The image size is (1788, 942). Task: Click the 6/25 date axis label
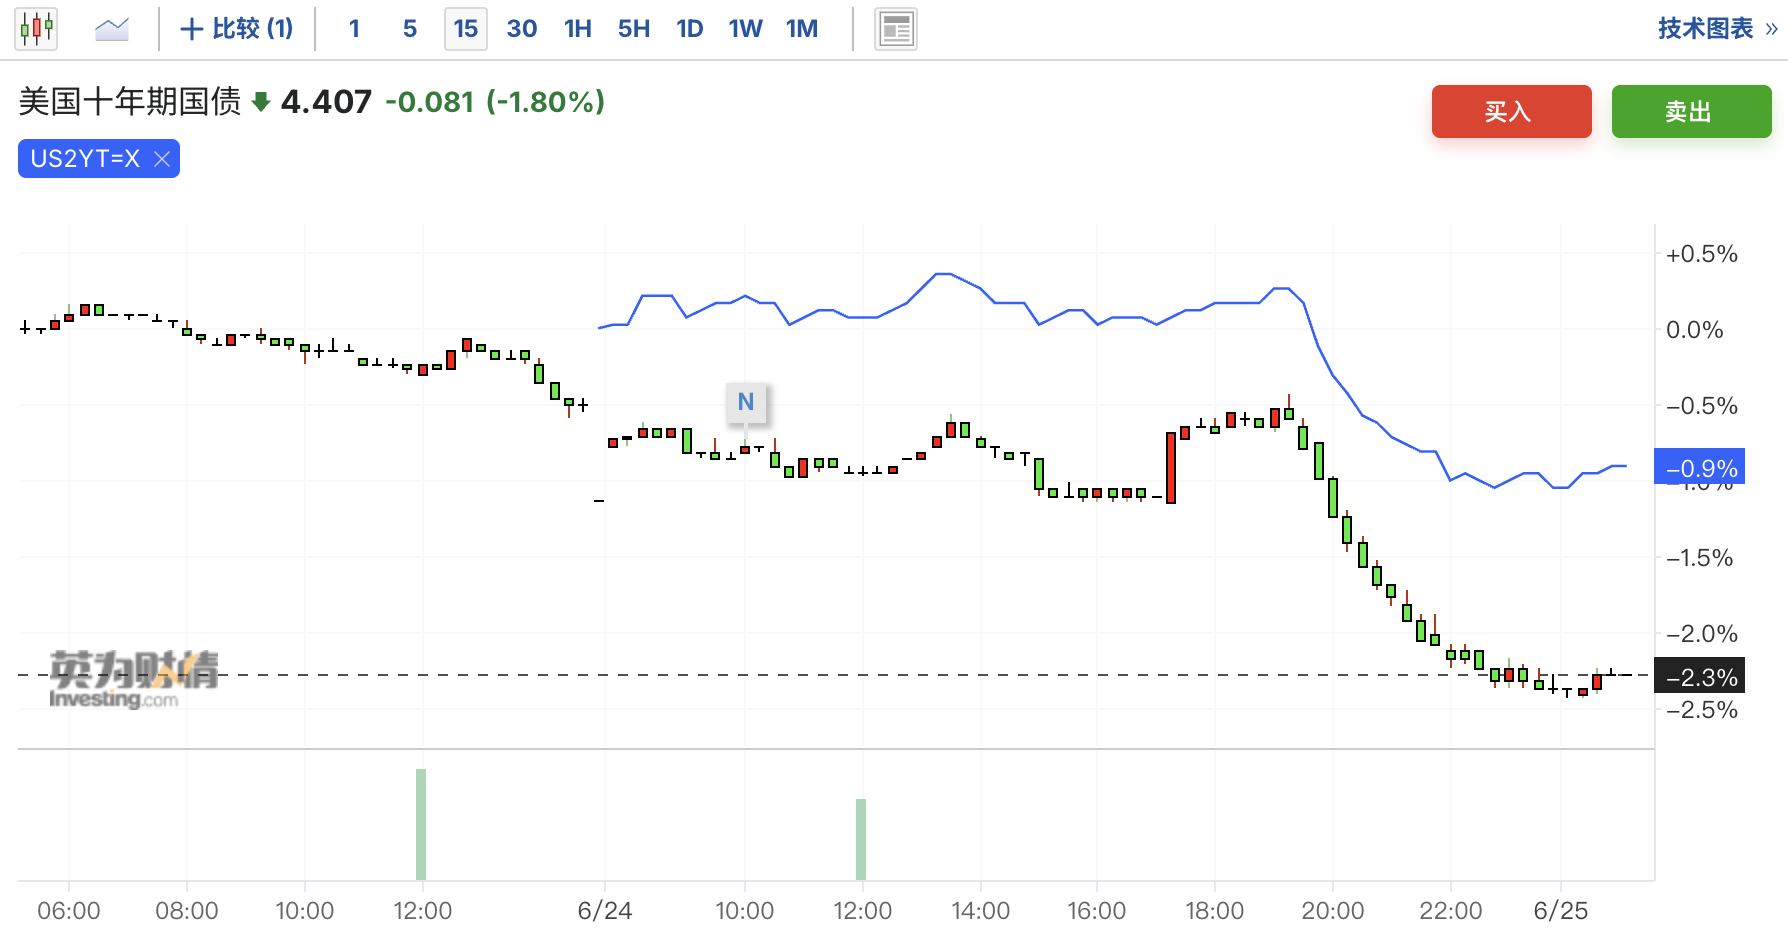pyautogui.click(x=1561, y=911)
